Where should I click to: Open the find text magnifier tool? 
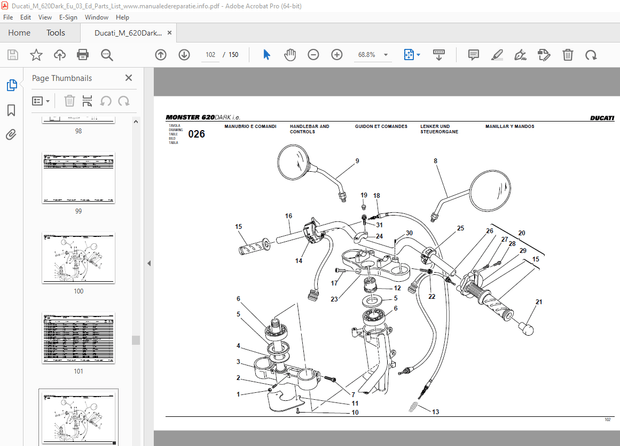point(107,55)
